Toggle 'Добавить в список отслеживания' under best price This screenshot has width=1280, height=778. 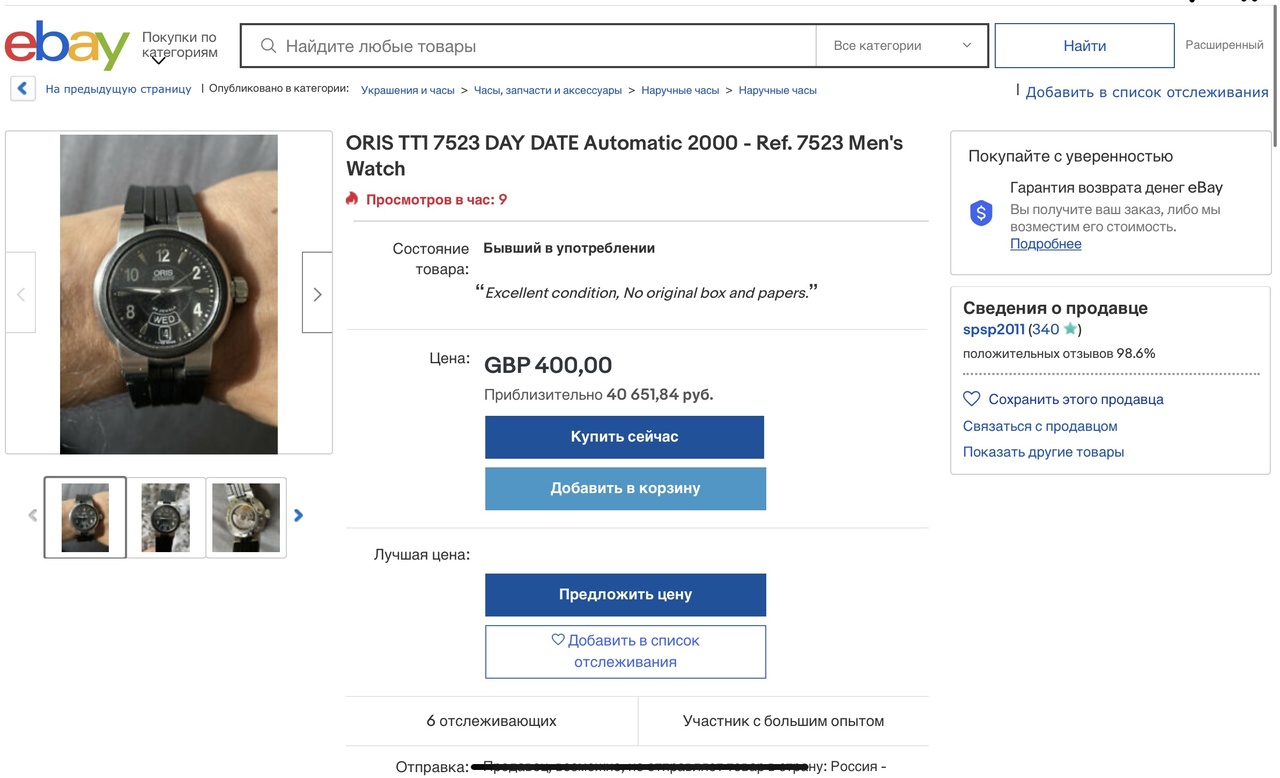coord(625,652)
